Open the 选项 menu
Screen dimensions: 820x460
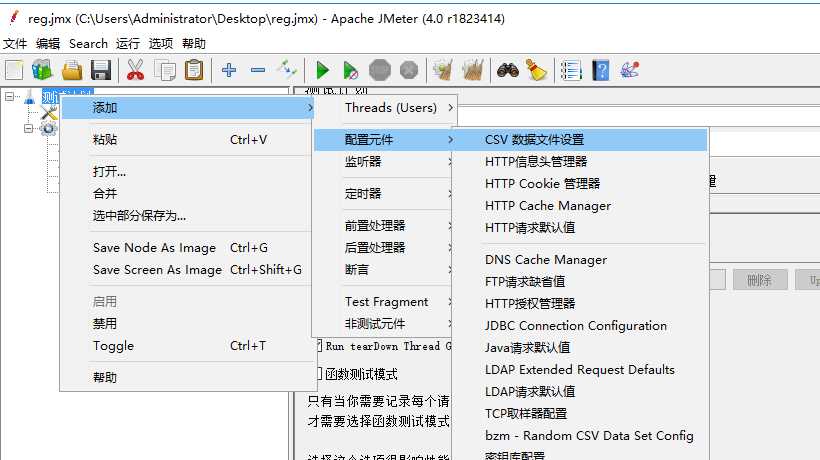161,43
